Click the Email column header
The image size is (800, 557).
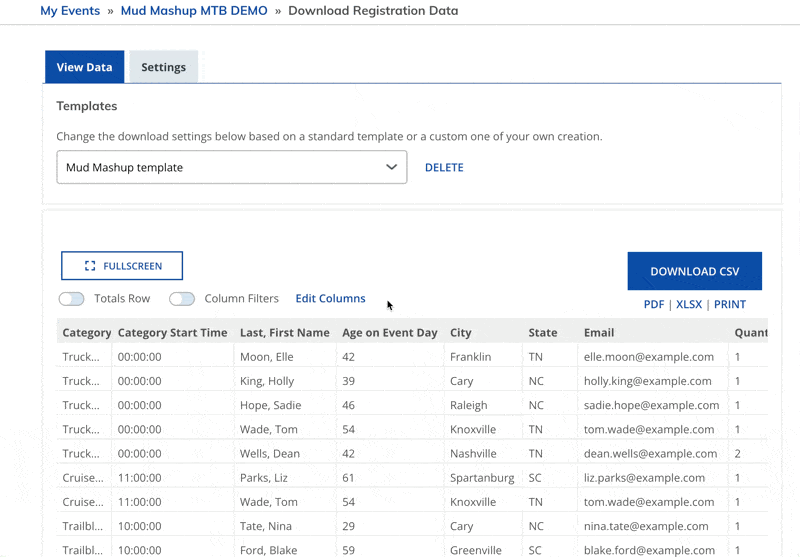pyautogui.click(x=599, y=333)
